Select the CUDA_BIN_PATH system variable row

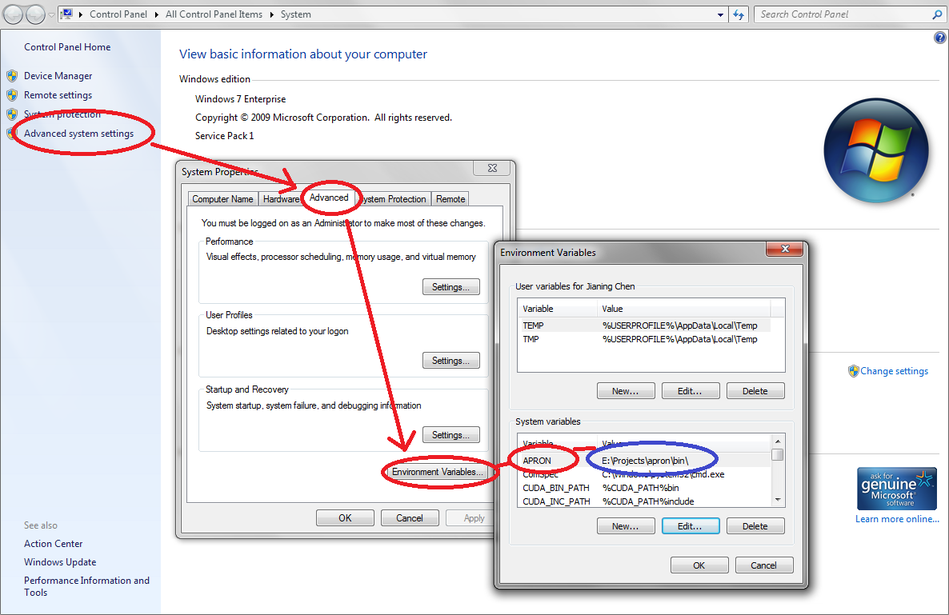645,488
